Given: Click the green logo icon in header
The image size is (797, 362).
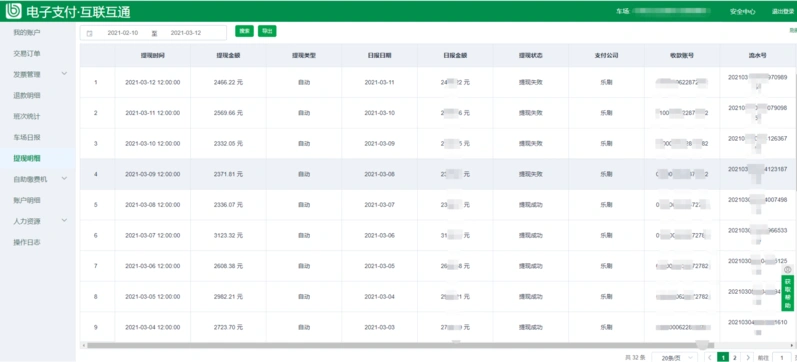Looking at the screenshot, I should pyautogui.click(x=13, y=10).
